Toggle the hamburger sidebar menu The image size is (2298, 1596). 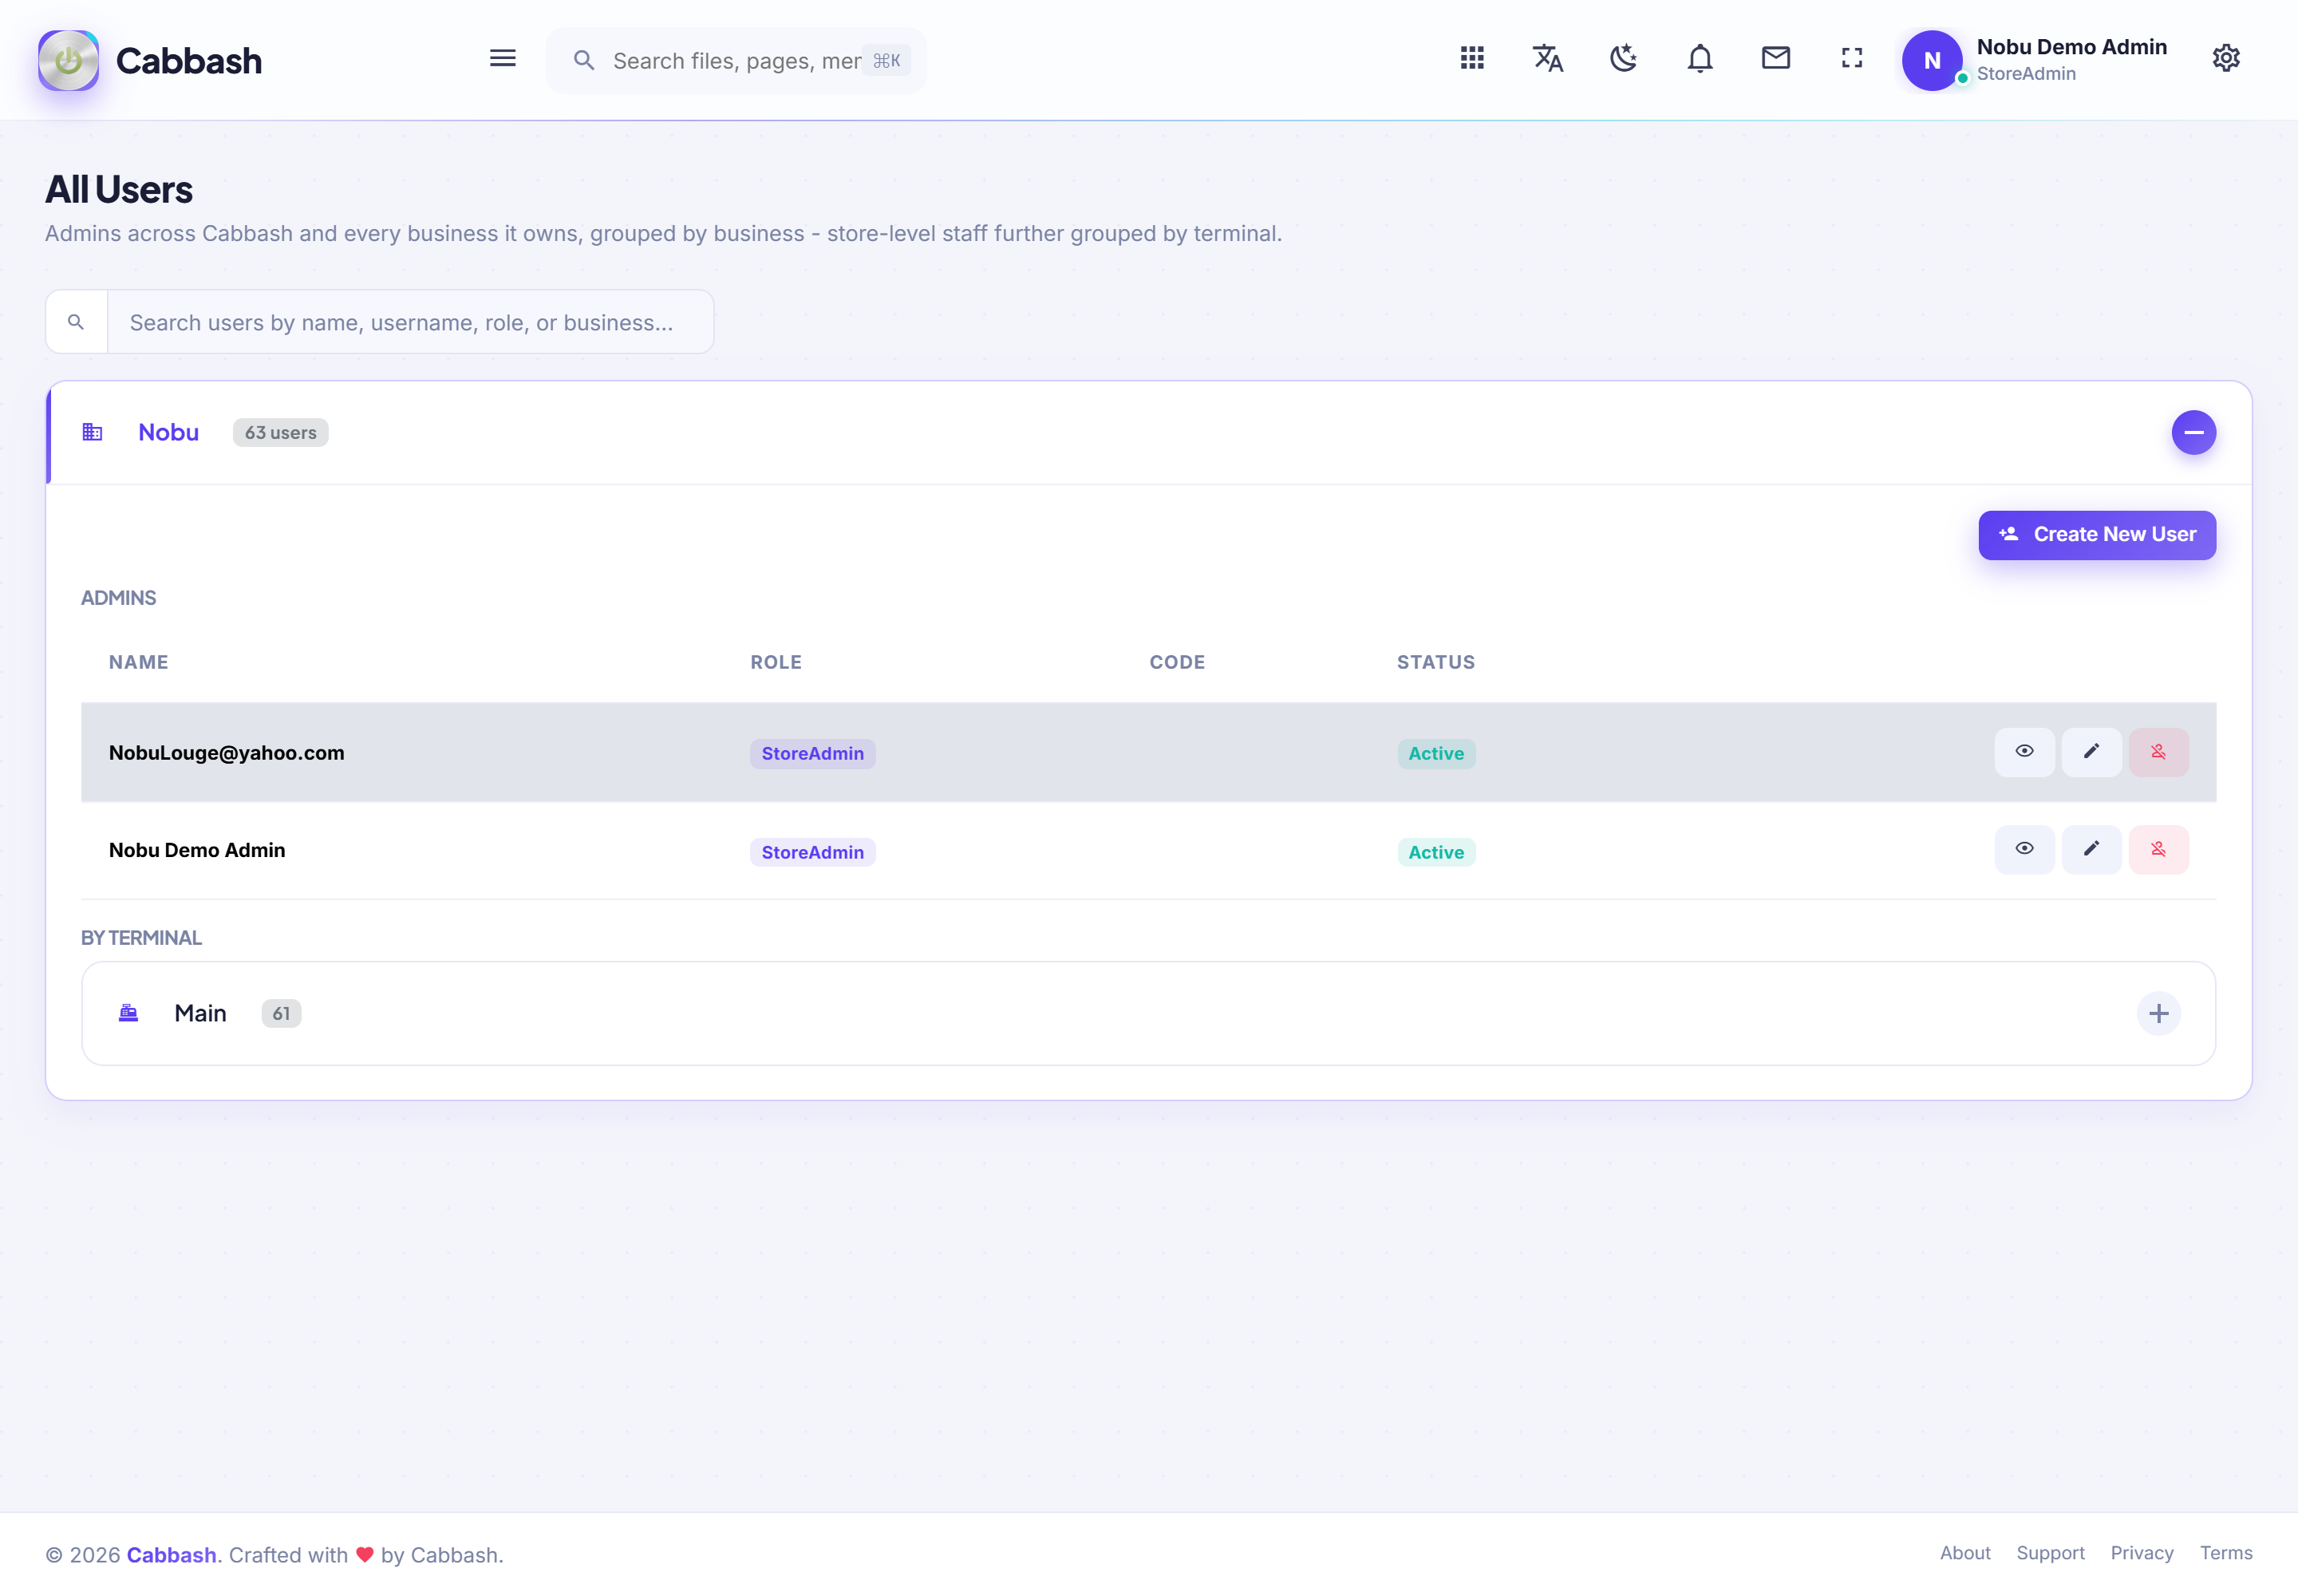(x=503, y=59)
